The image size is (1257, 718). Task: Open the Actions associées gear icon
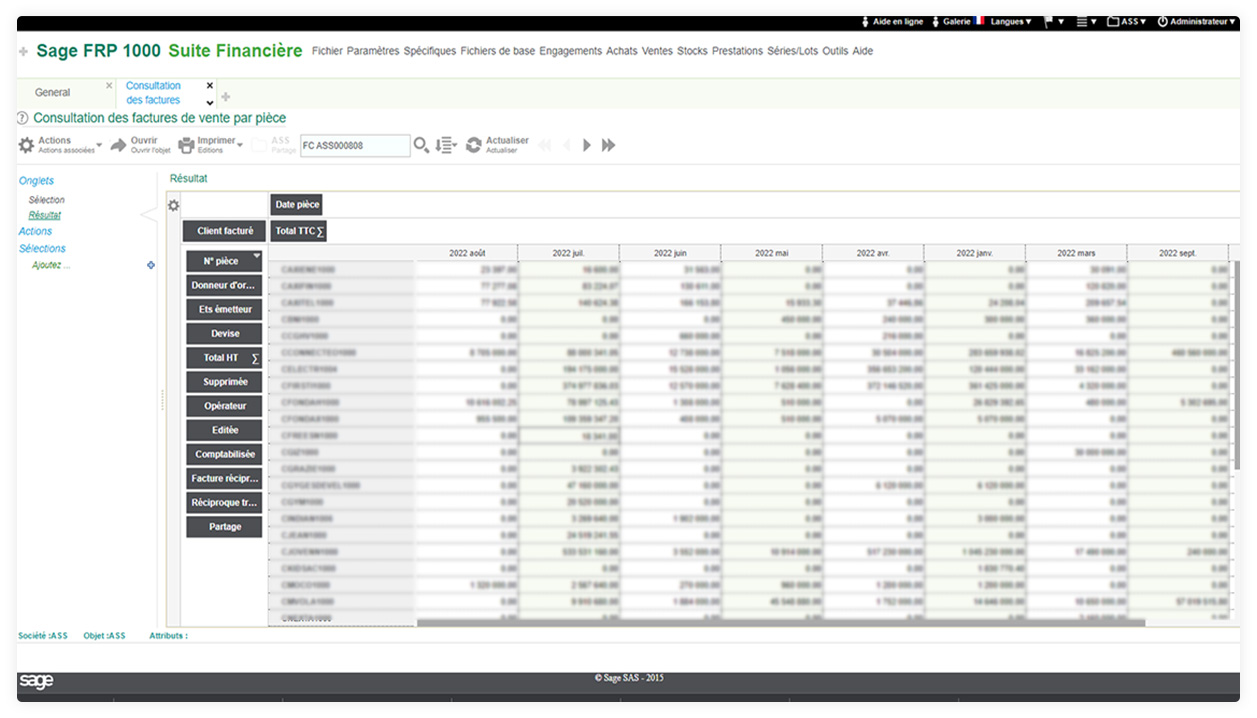(x=27, y=146)
